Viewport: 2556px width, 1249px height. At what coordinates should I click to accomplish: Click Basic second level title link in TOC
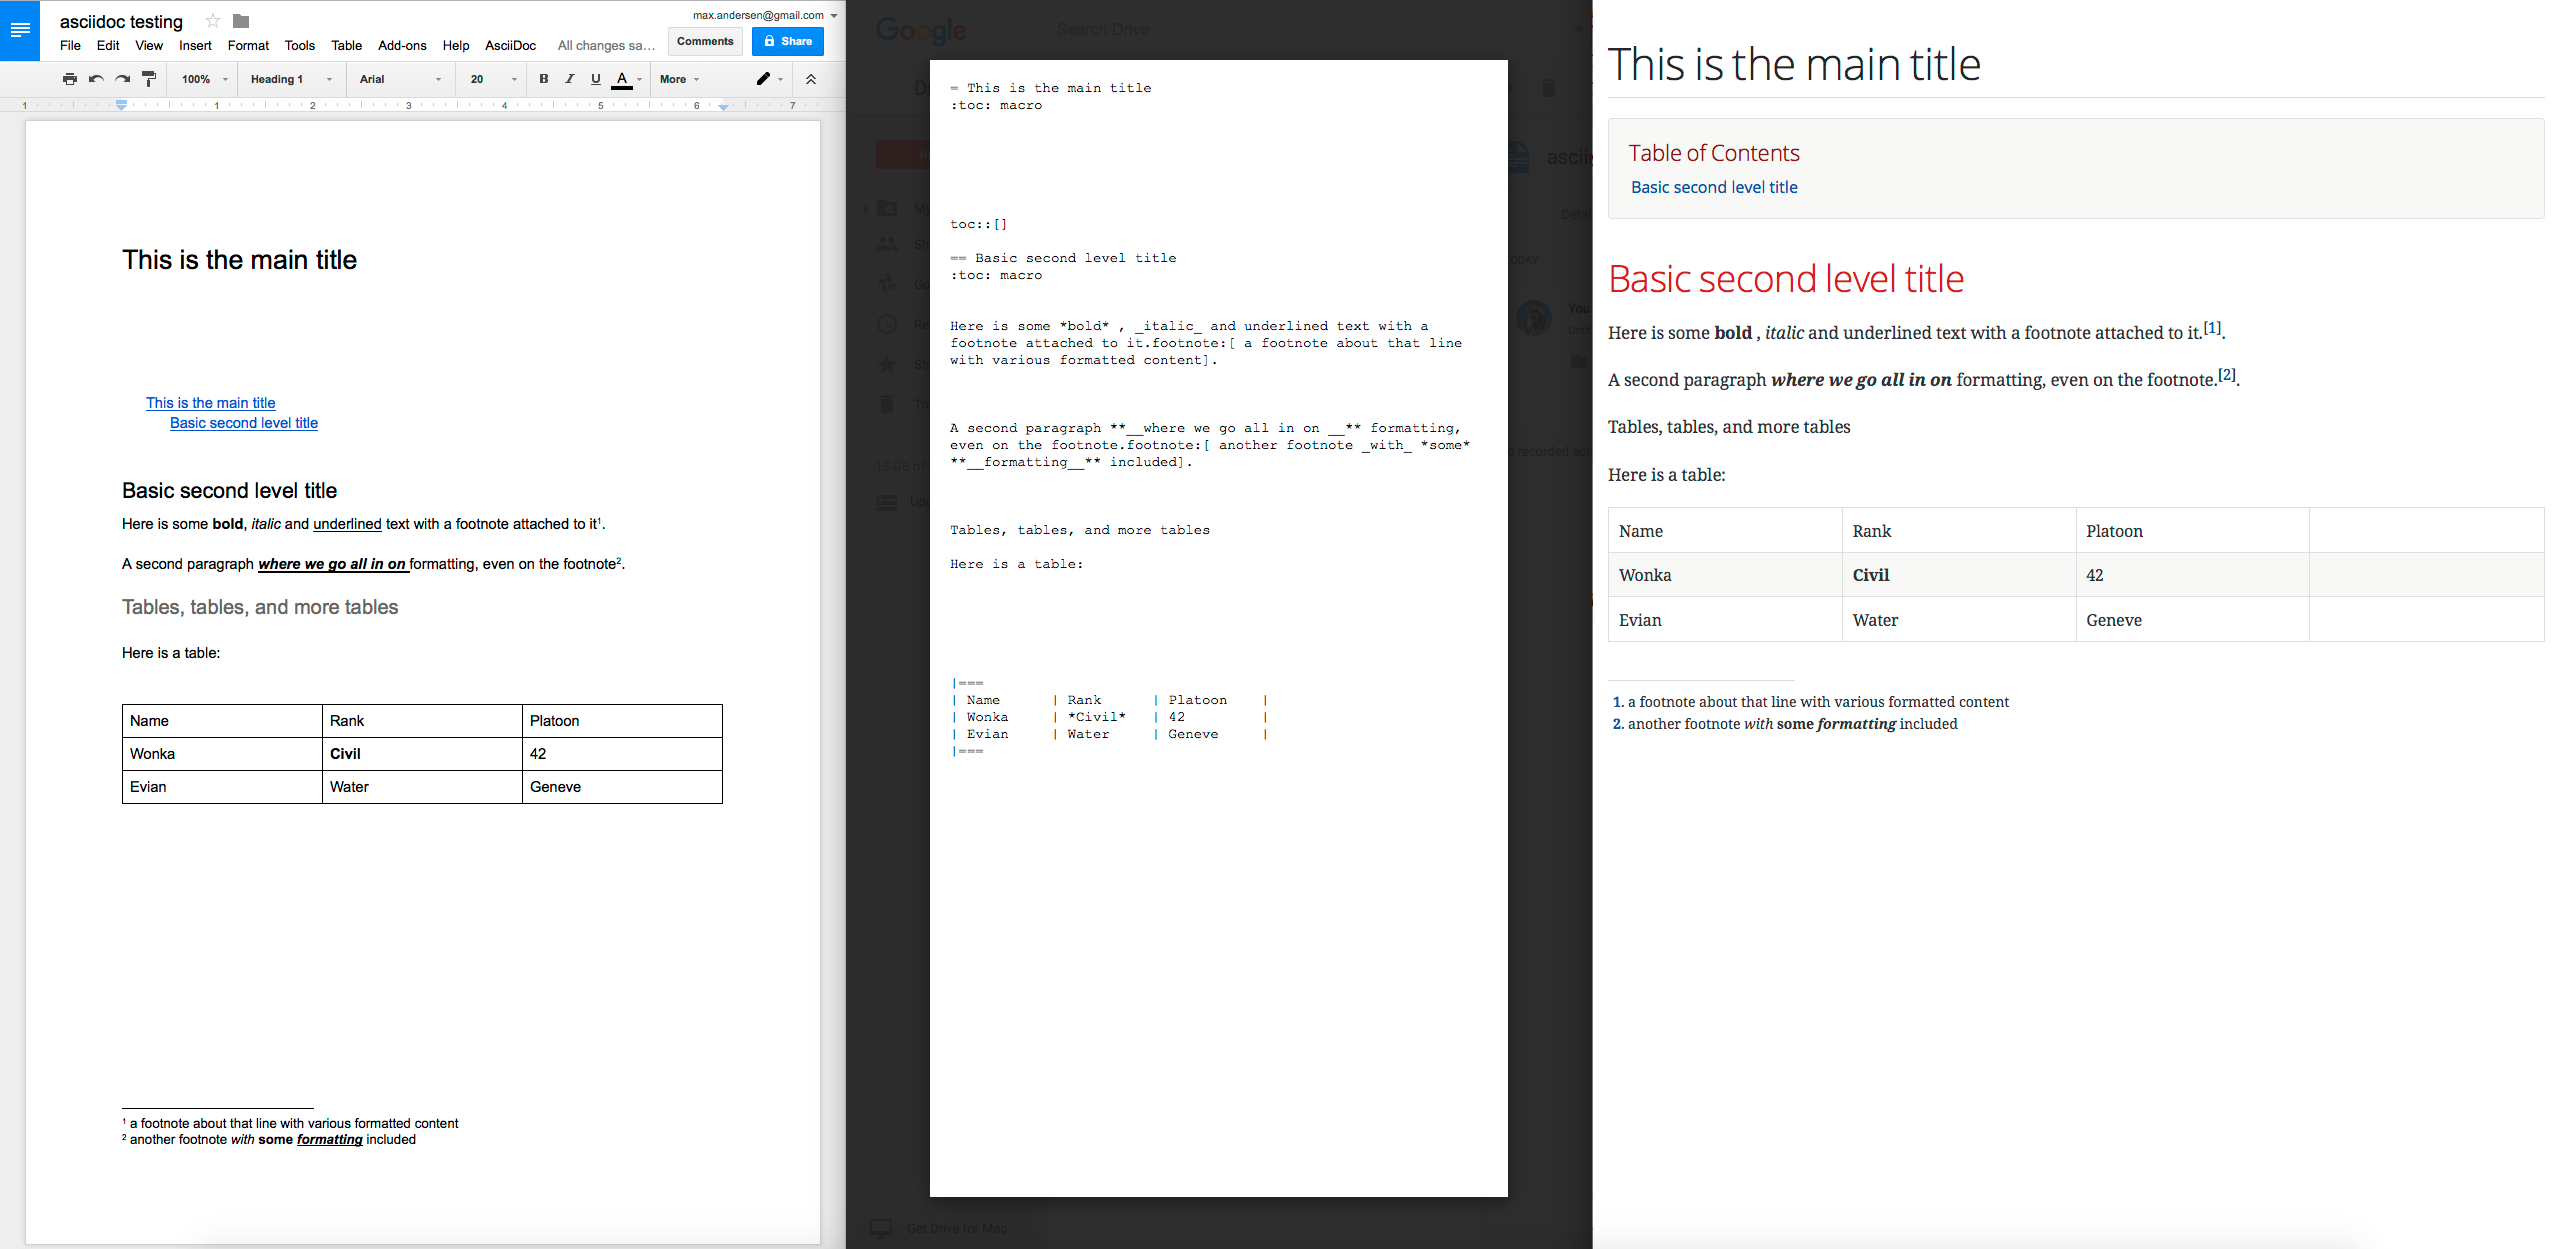pyautogui.click(x=1713, y=184)
